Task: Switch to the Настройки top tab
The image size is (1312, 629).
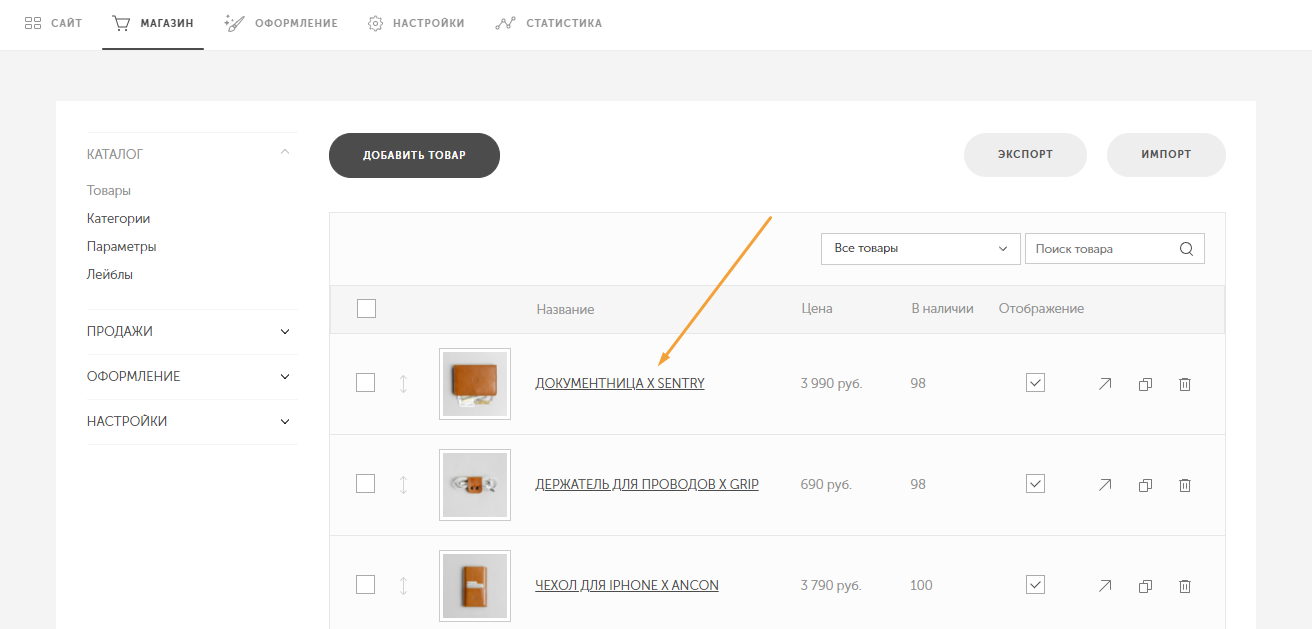Action: click(x=416, y=23)
